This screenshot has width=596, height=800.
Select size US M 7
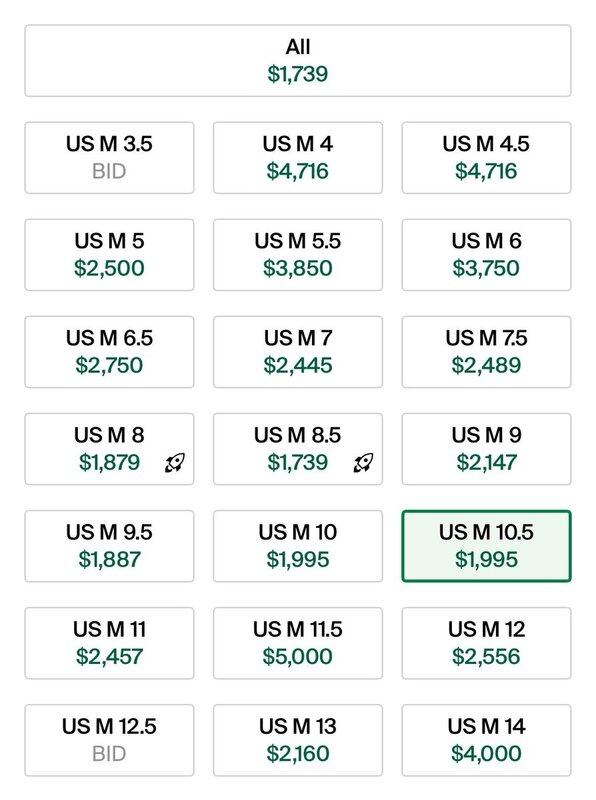point(298,352)
